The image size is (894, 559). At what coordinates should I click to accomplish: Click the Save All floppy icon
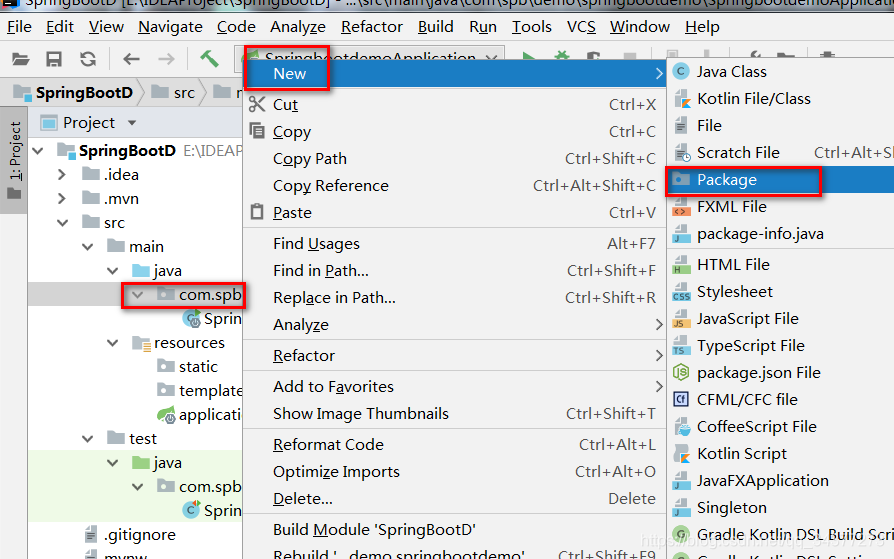pos(54,59)
